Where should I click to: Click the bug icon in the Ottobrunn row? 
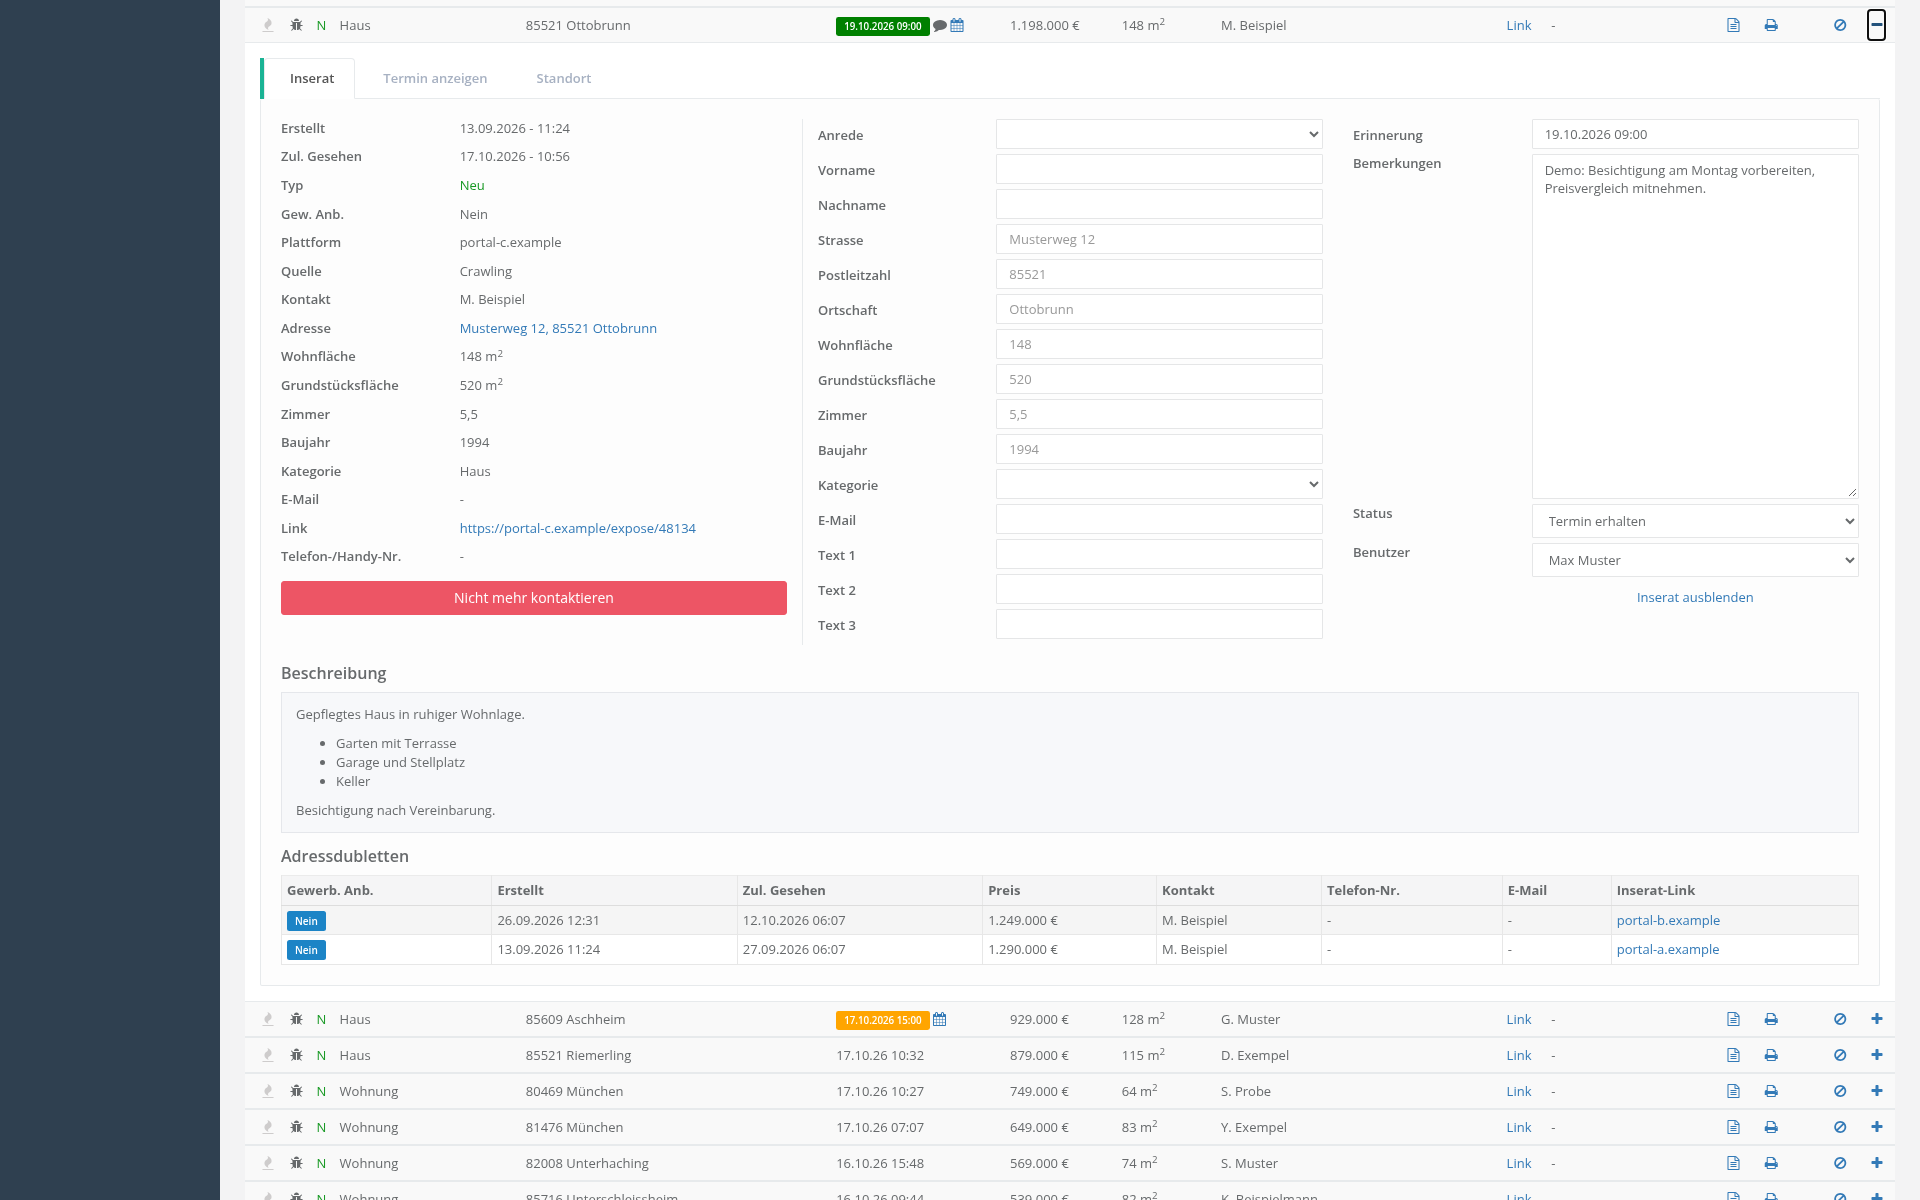[296, 25]
